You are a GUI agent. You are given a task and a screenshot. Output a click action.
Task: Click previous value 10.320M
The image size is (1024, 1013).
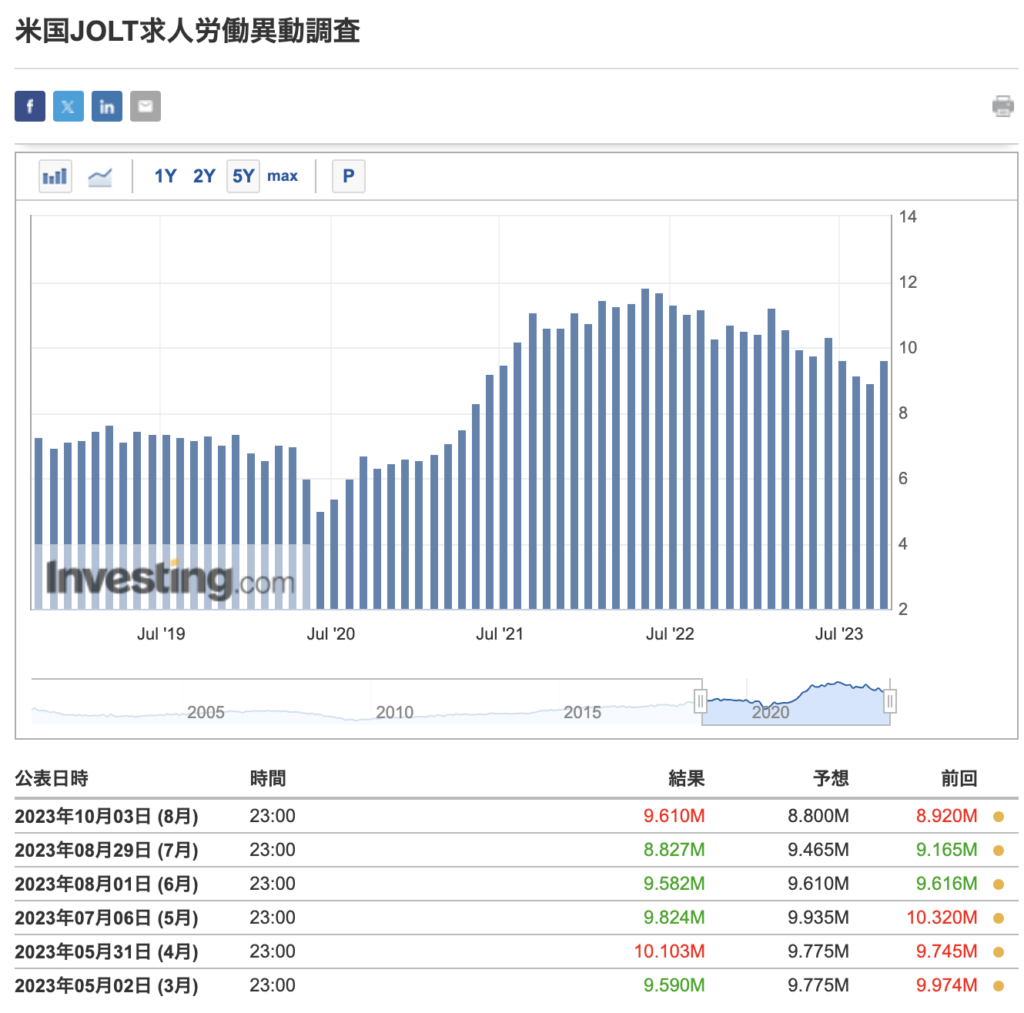(x=942, y=918)
